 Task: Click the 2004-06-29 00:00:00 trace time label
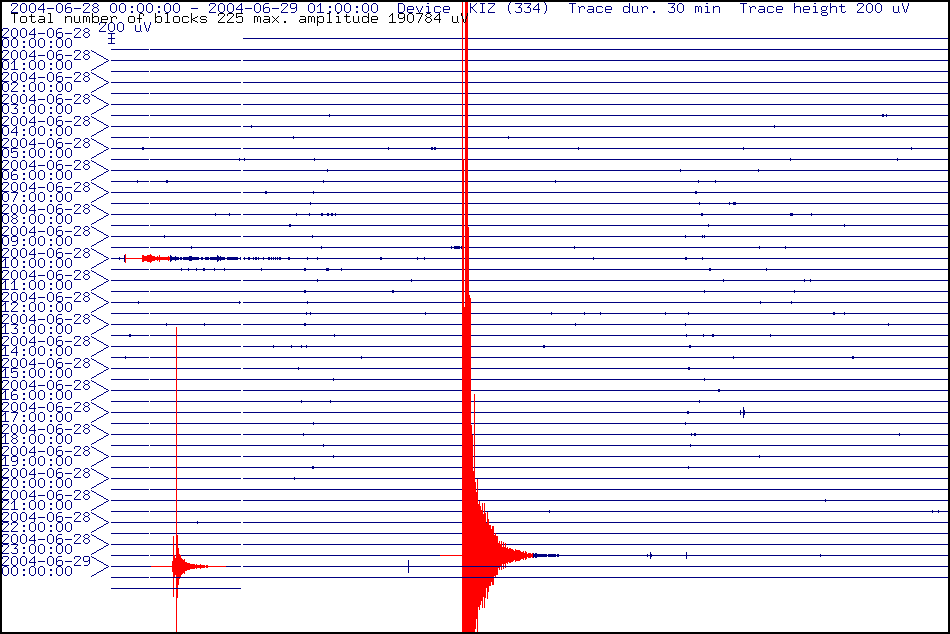(x=46, y=567)
